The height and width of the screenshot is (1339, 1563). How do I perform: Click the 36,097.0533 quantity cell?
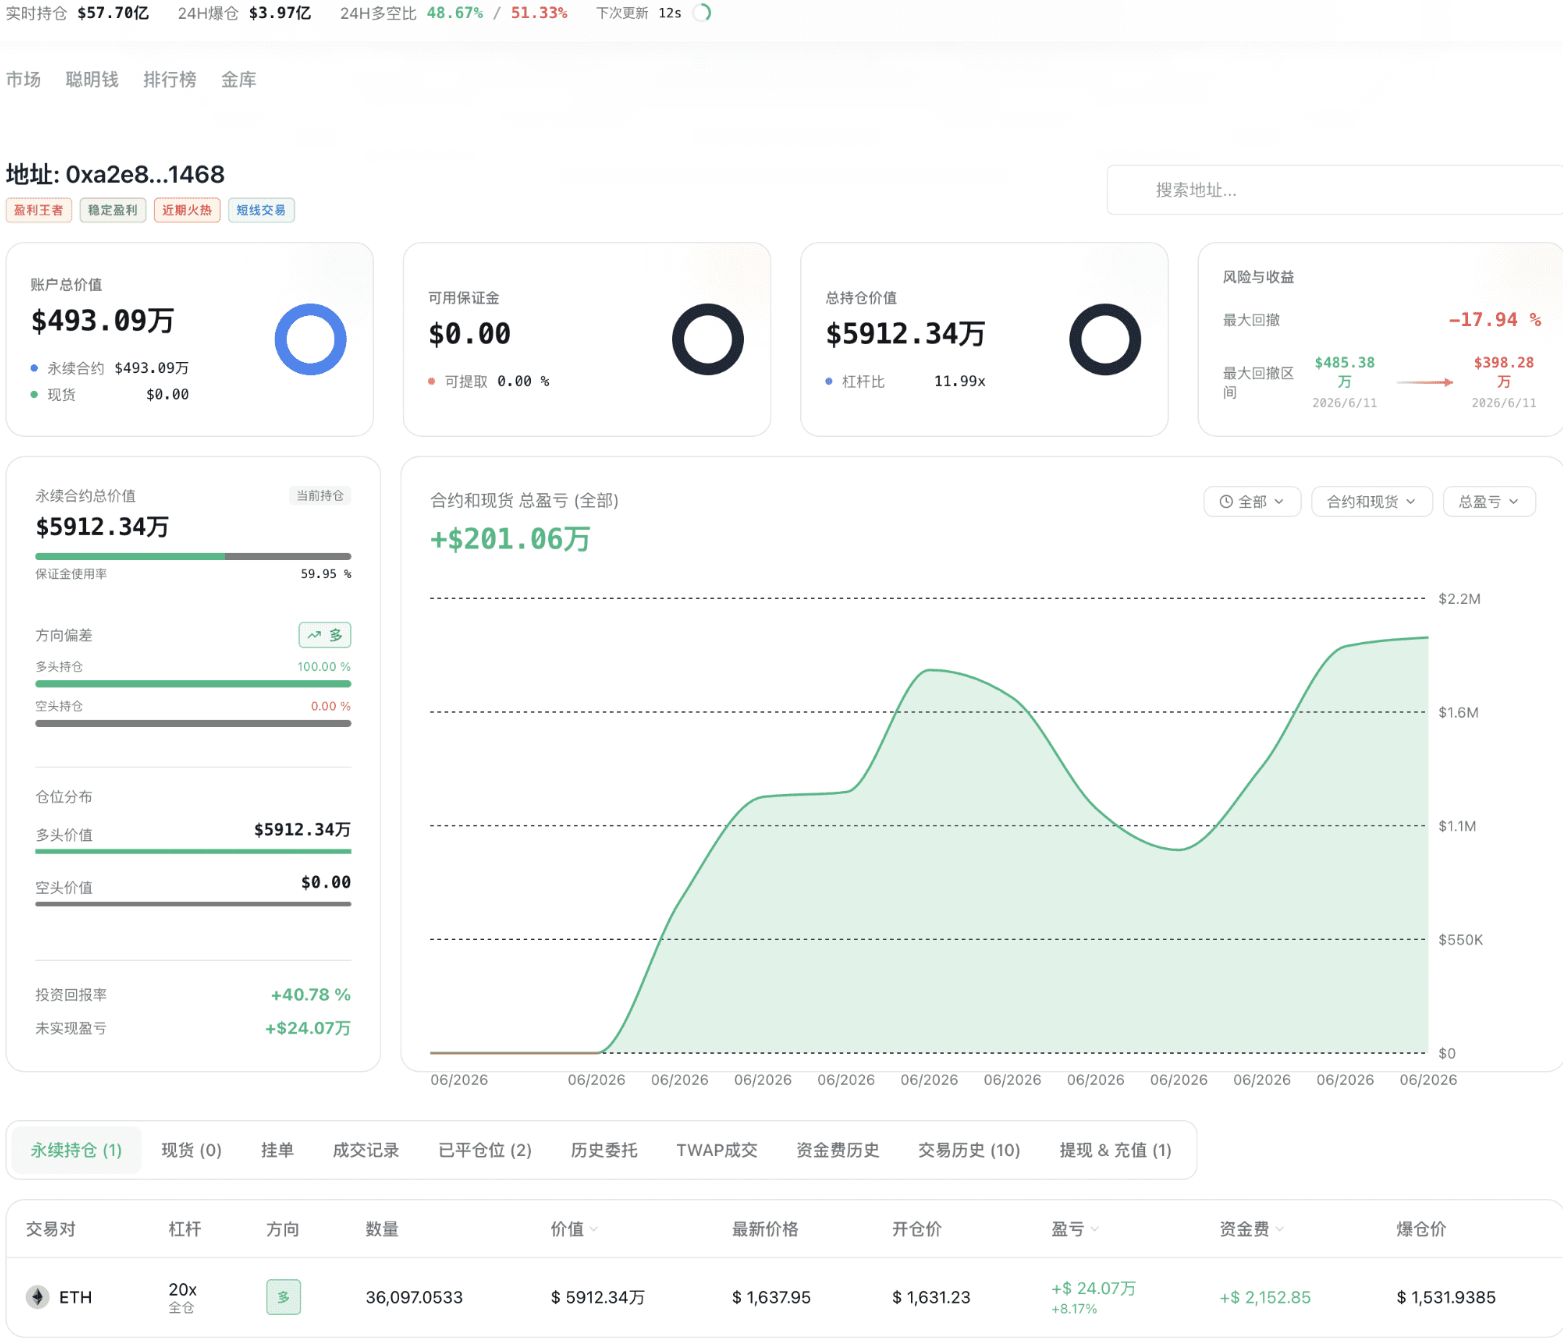(x=414, y=1297)
